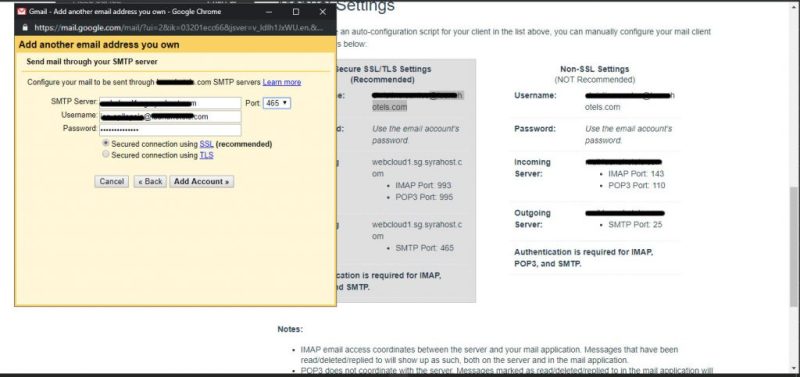Image resolution: width=800 pixels, height=377 pixels.
Task: Click the Add Account » button
Action: (x=202, y=181)
